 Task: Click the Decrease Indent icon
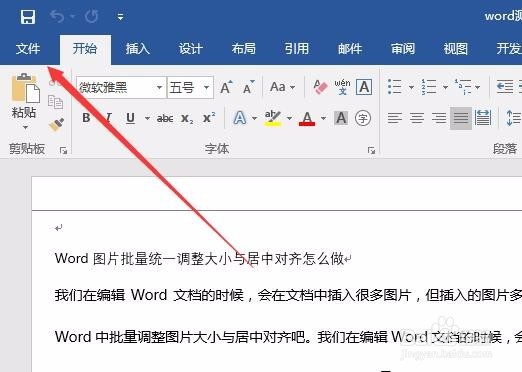click(505, 87)
